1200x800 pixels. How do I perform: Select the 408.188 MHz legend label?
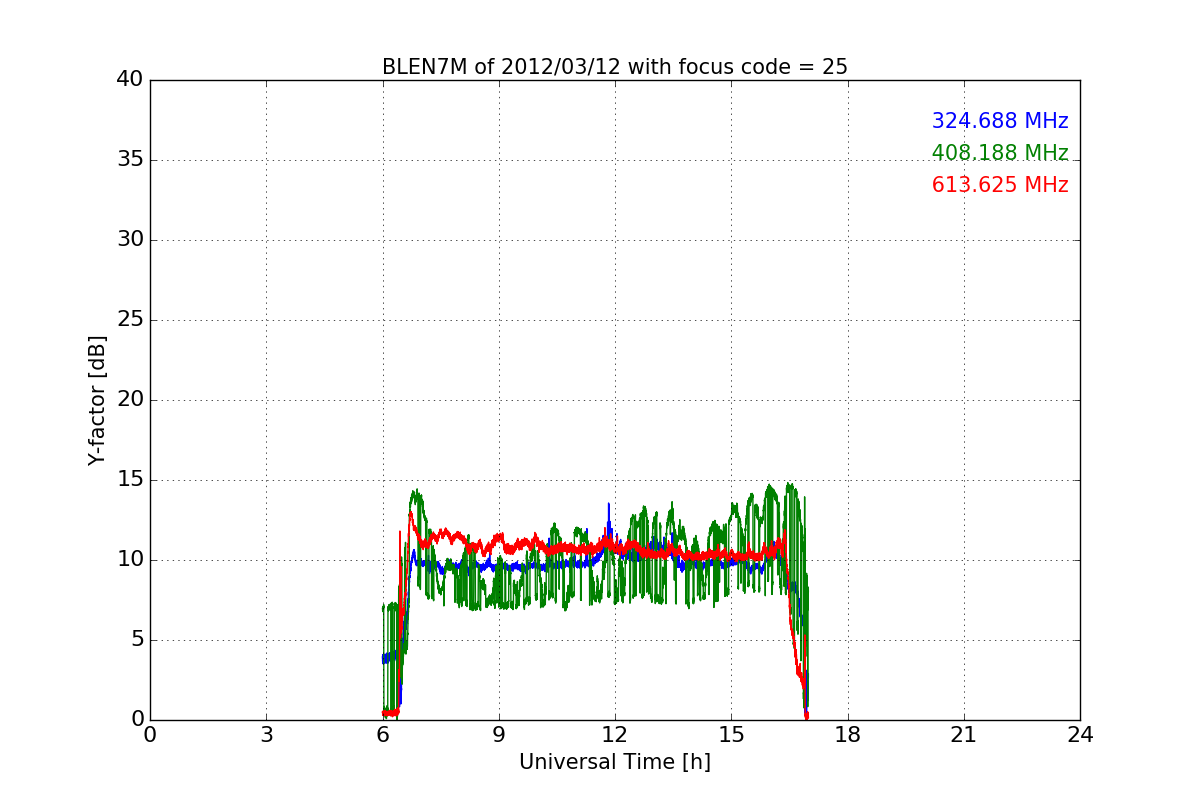click(x=1000, y=153)
